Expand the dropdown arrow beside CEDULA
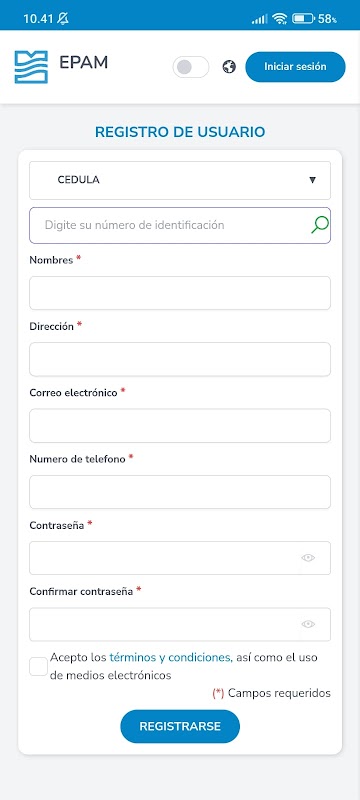Viewport: 360px width, 800px height. (313, 180)
